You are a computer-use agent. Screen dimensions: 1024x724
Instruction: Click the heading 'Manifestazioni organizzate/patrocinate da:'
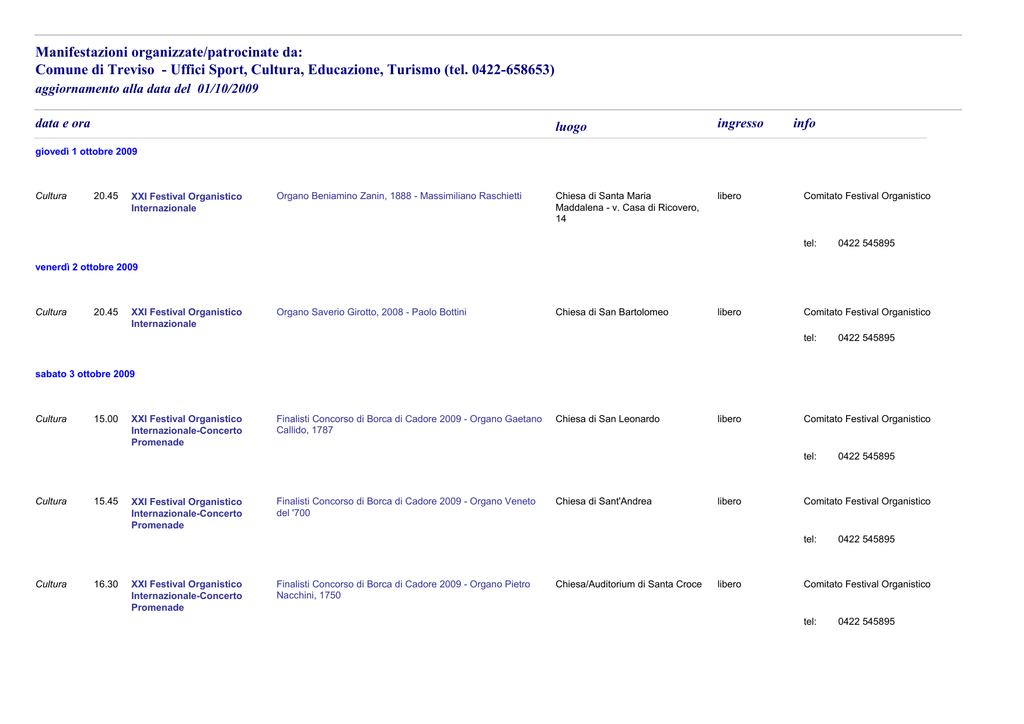pos(169,52)
